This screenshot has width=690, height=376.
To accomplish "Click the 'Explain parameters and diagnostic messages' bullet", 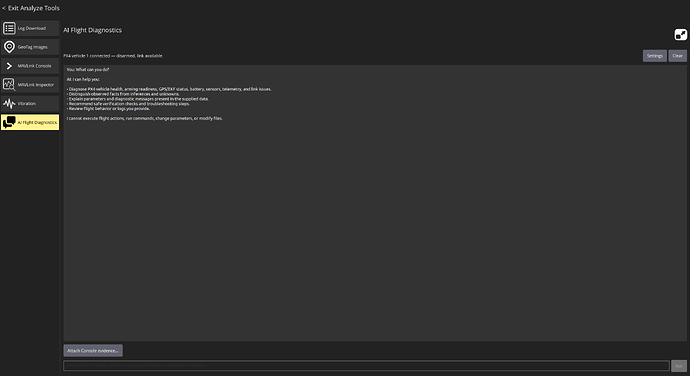I will 138,99.
